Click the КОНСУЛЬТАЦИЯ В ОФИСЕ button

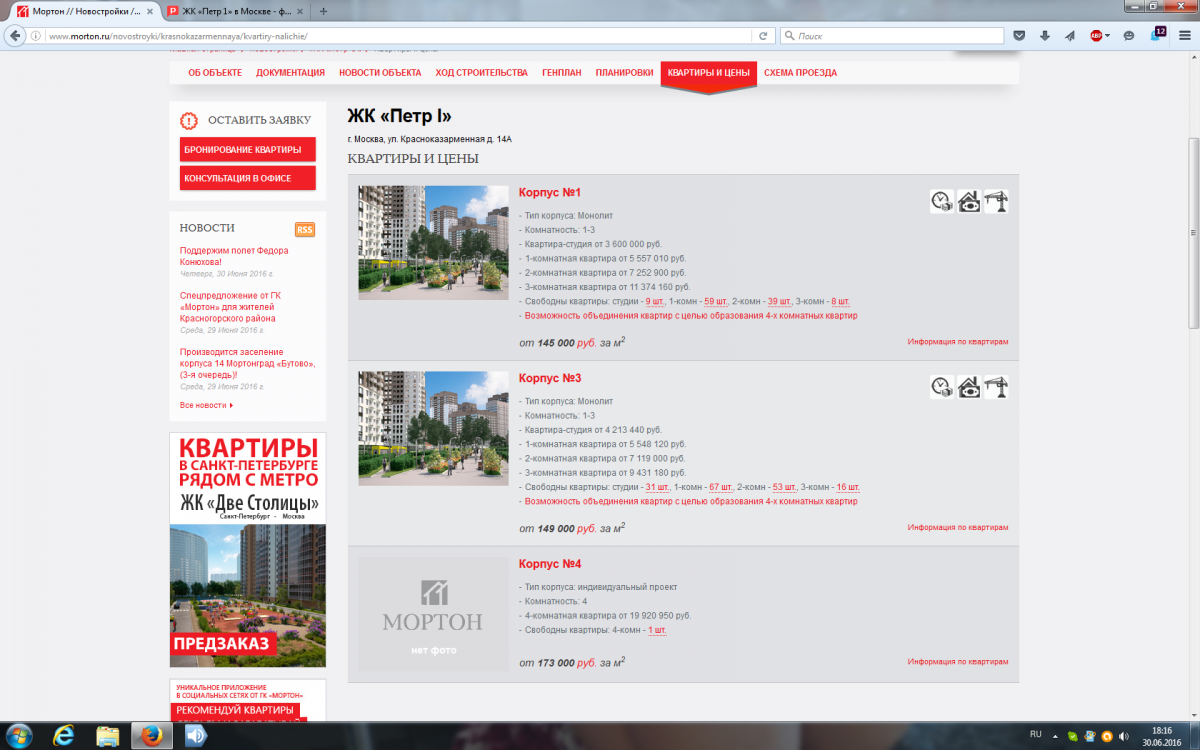point(248,178)
